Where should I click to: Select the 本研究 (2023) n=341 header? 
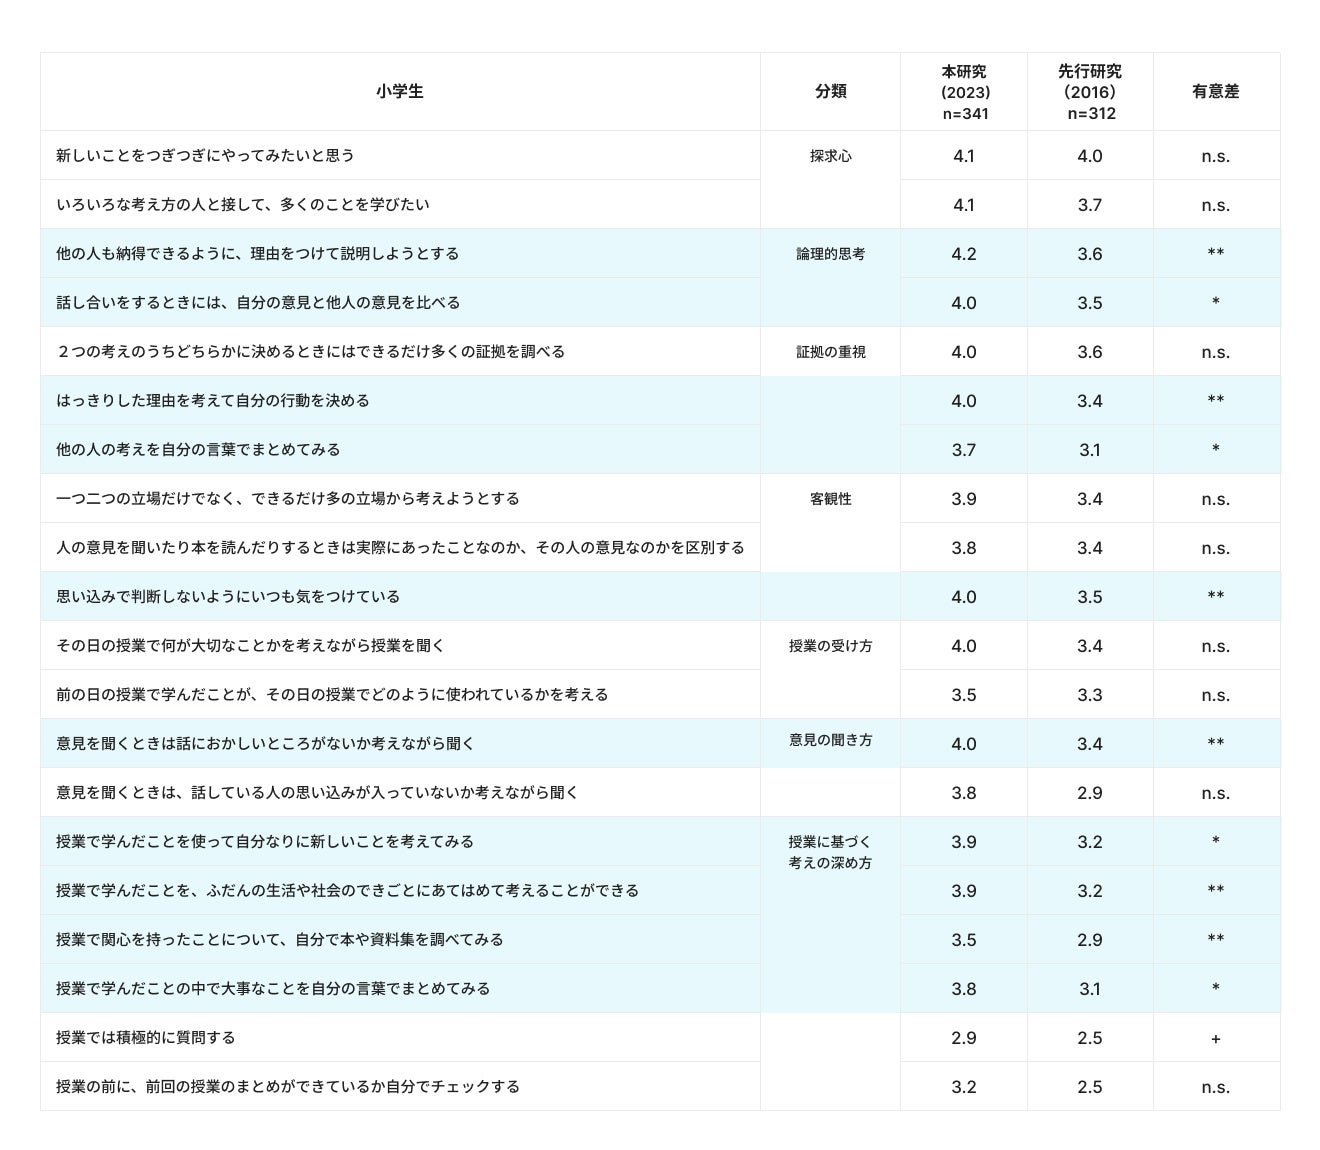coord(964,92)
